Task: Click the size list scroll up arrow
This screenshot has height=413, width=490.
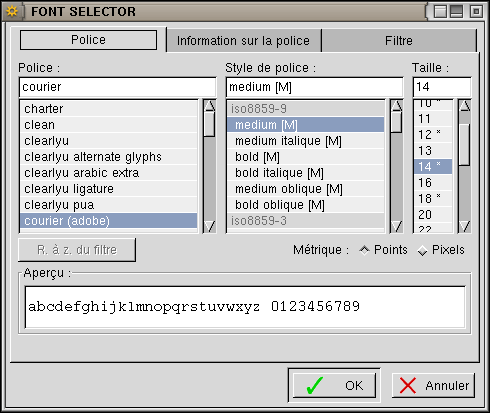Action: coord(465,106)
